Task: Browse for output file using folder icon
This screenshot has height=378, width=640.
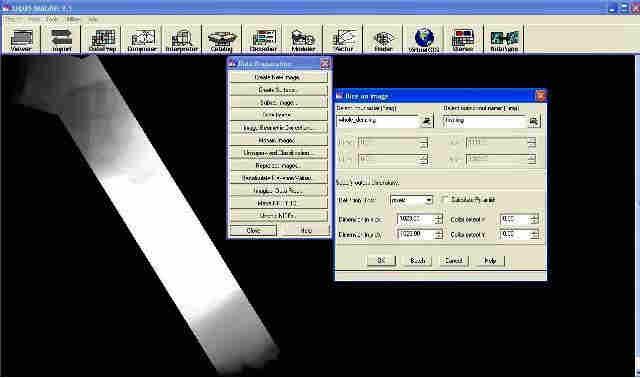Action: point(534,121)
